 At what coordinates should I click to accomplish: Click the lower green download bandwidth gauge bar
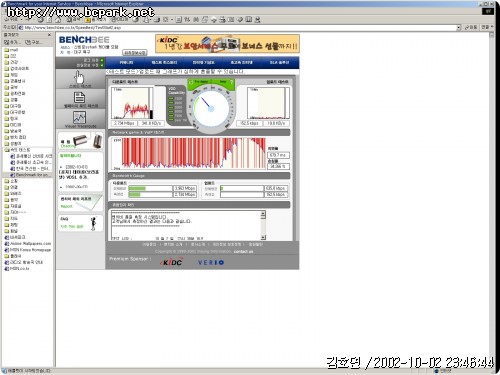[x=150, y=194]
